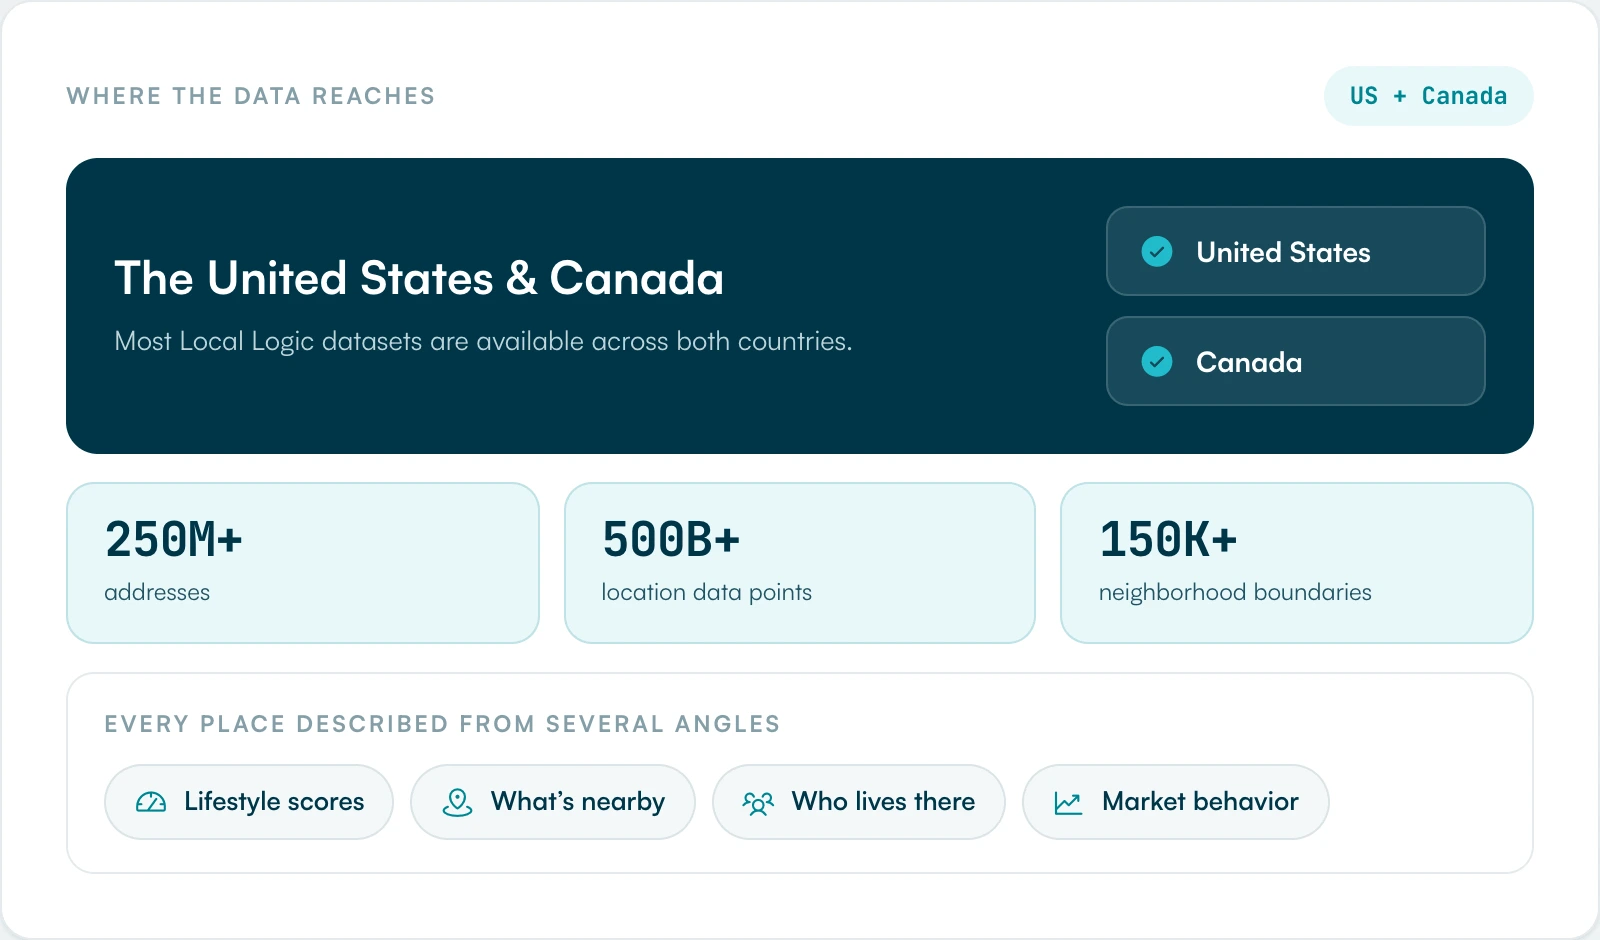Select the 500B+ location data points card
This screenshot has width=1600, height=940.
coord(800,563)
